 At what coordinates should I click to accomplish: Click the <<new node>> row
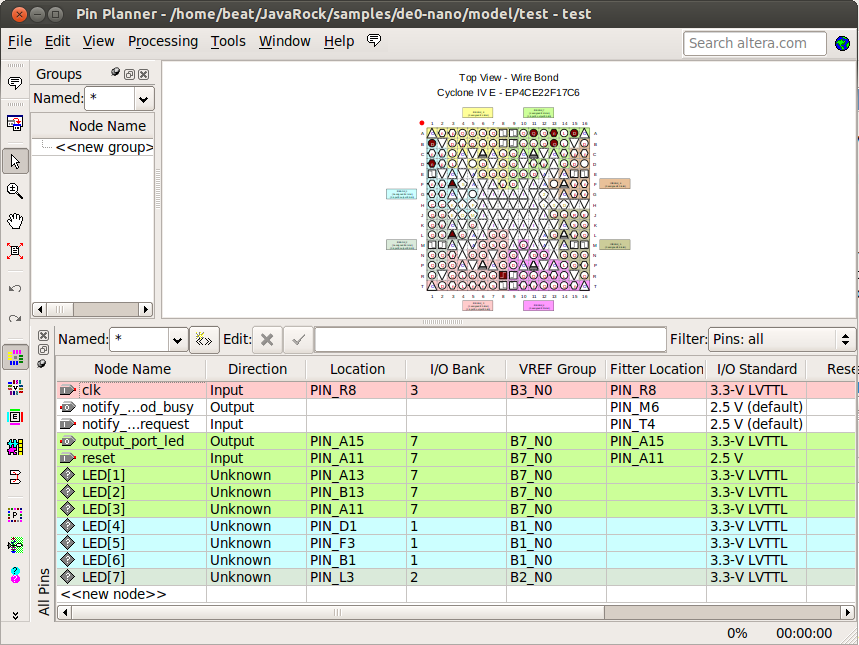click(x=114, y=594)
